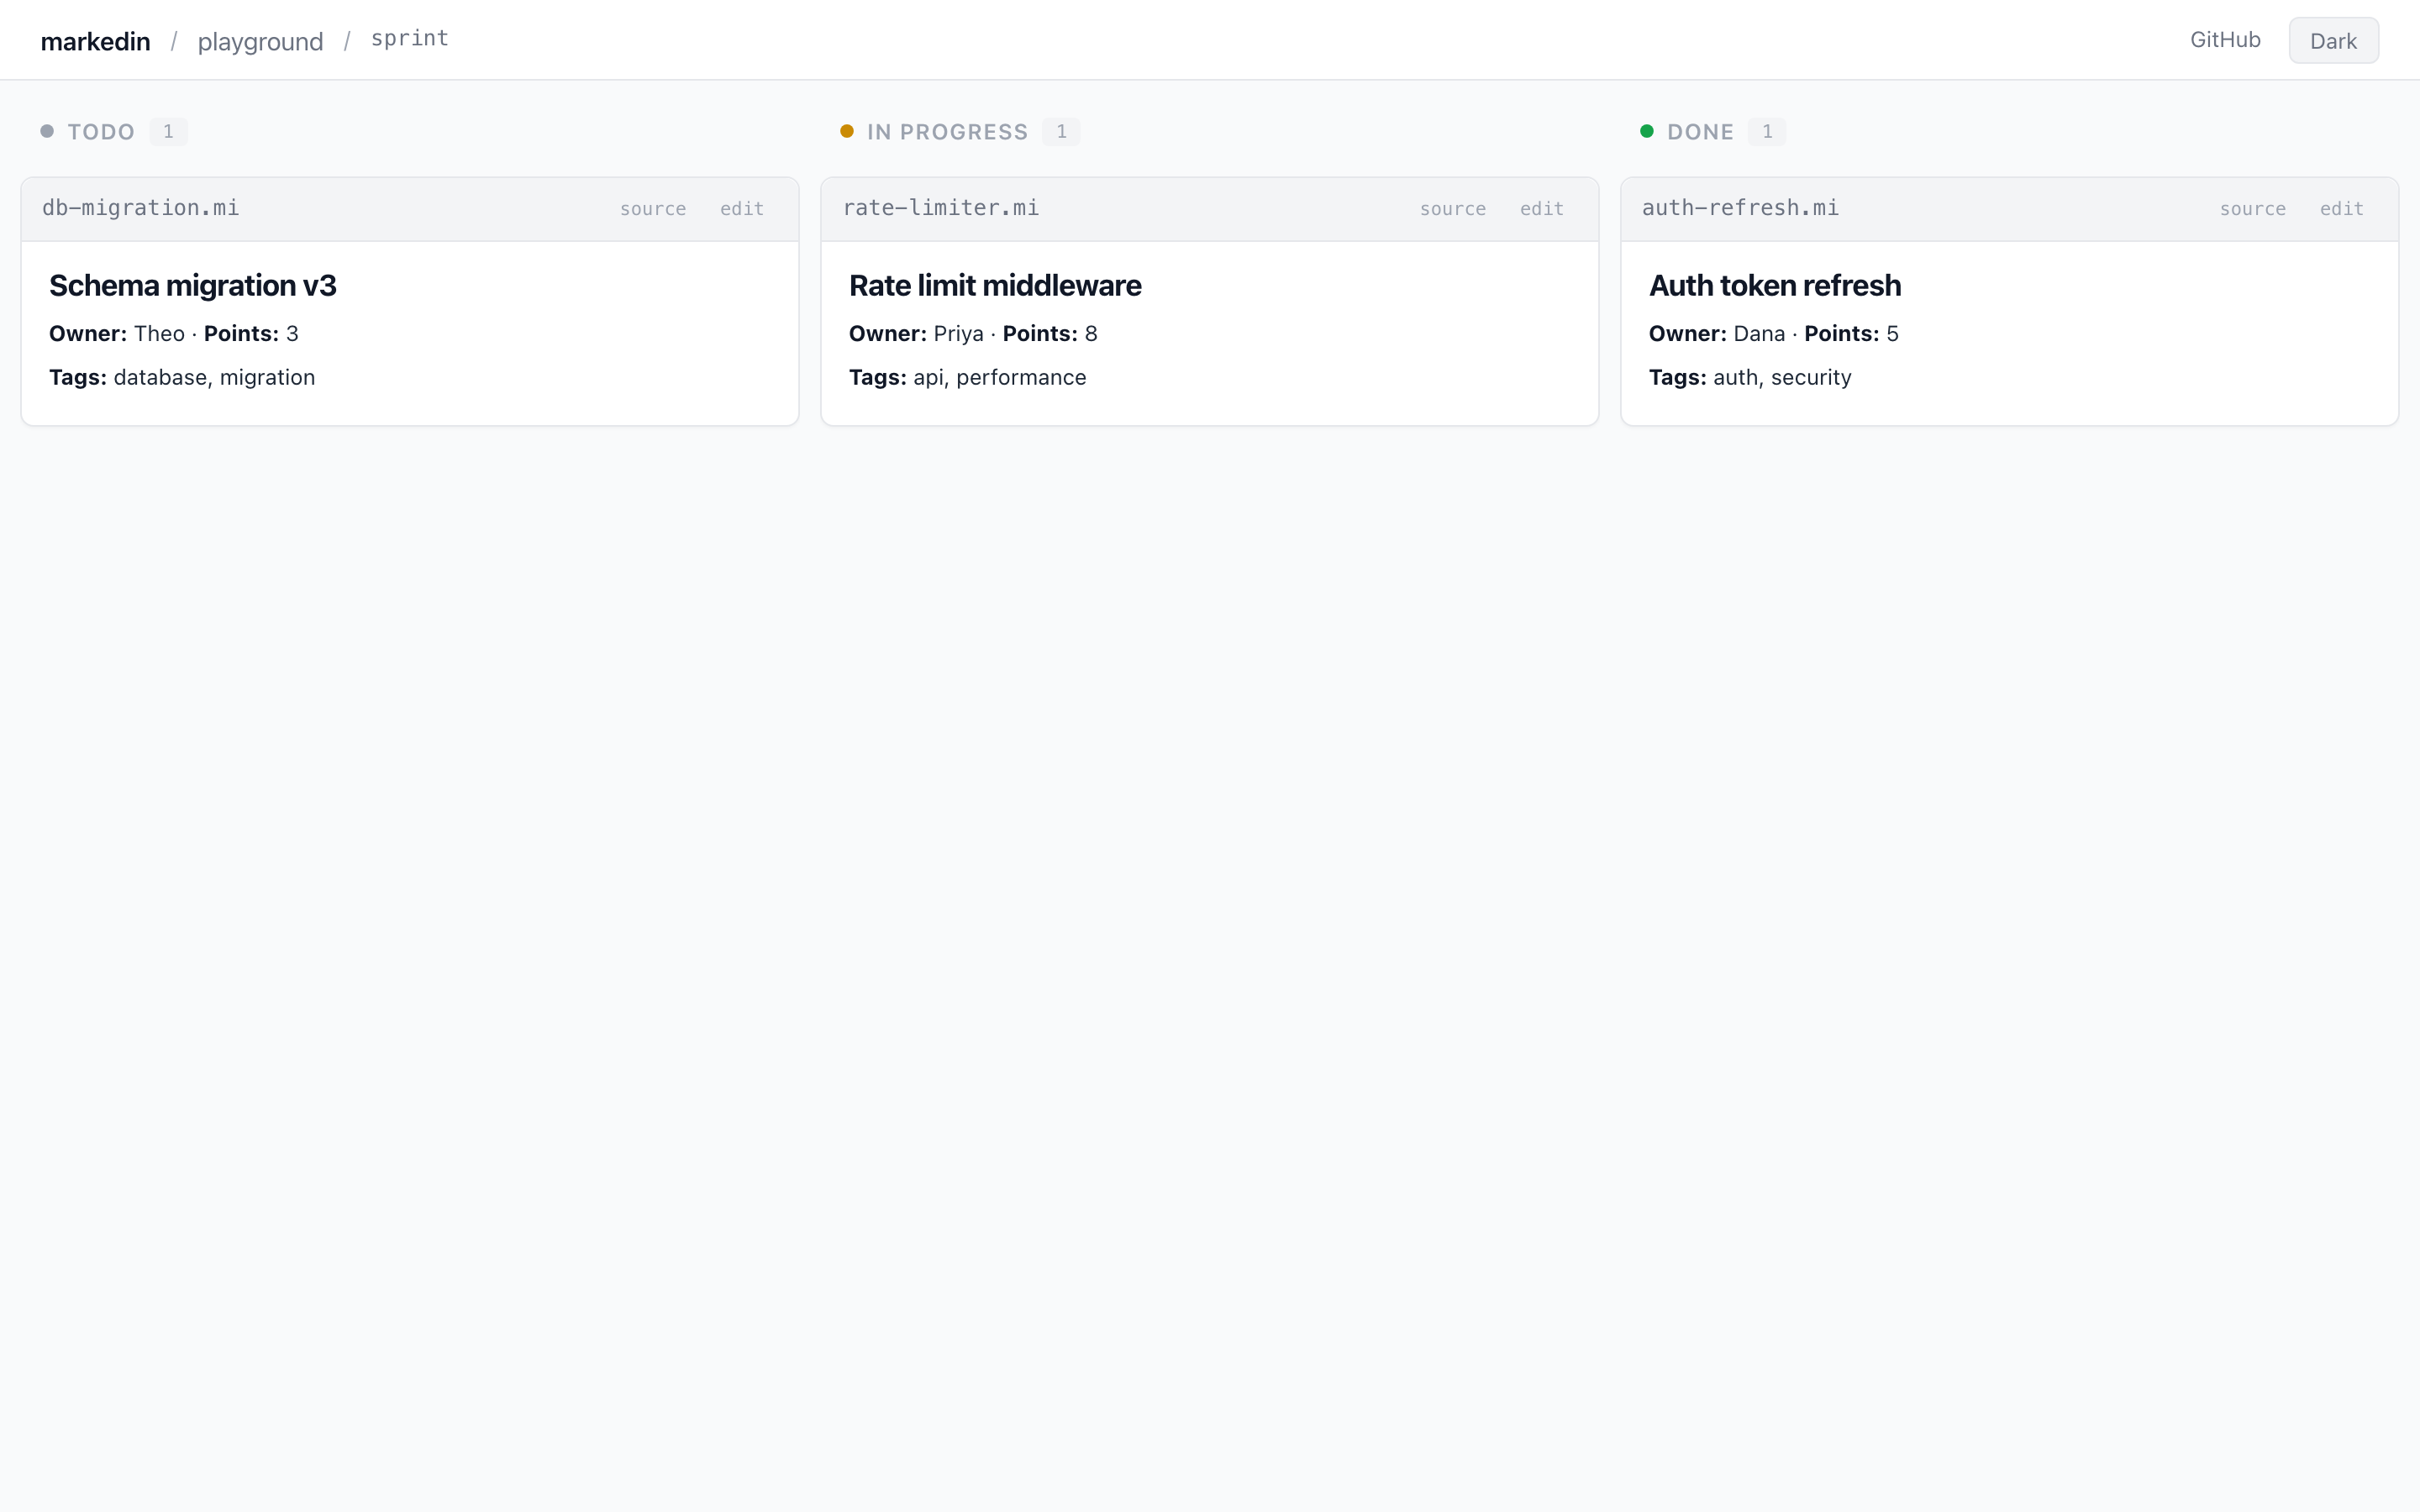Click the auth-refresh.mi filename
Screen dimensions: 2420x1512
coord(1740,208)
